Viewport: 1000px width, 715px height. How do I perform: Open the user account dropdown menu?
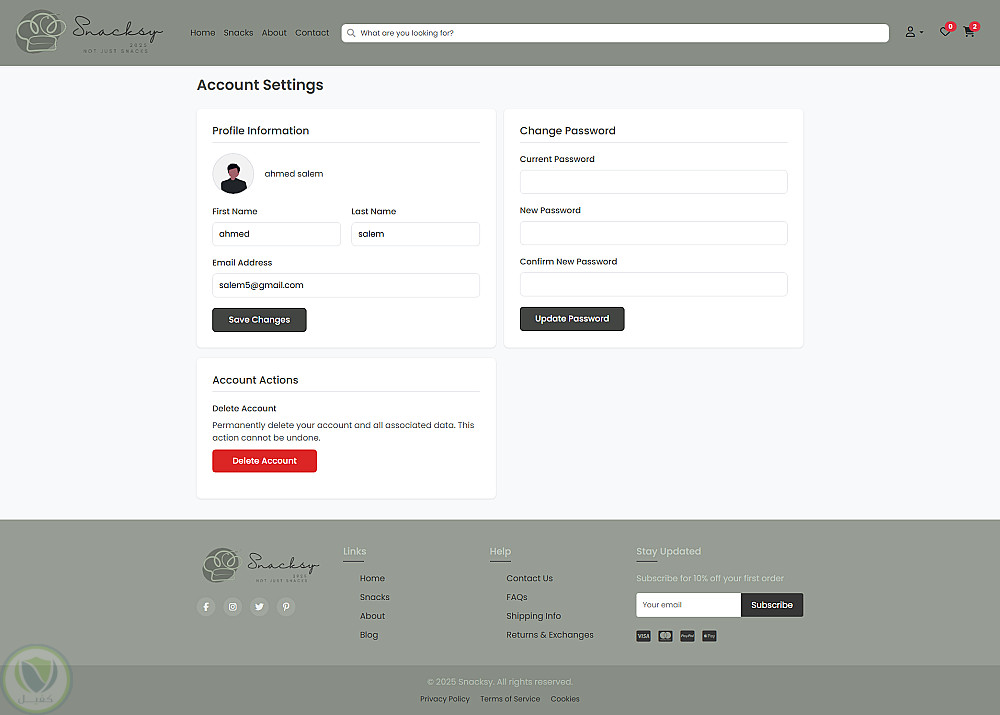pos(914,32)
